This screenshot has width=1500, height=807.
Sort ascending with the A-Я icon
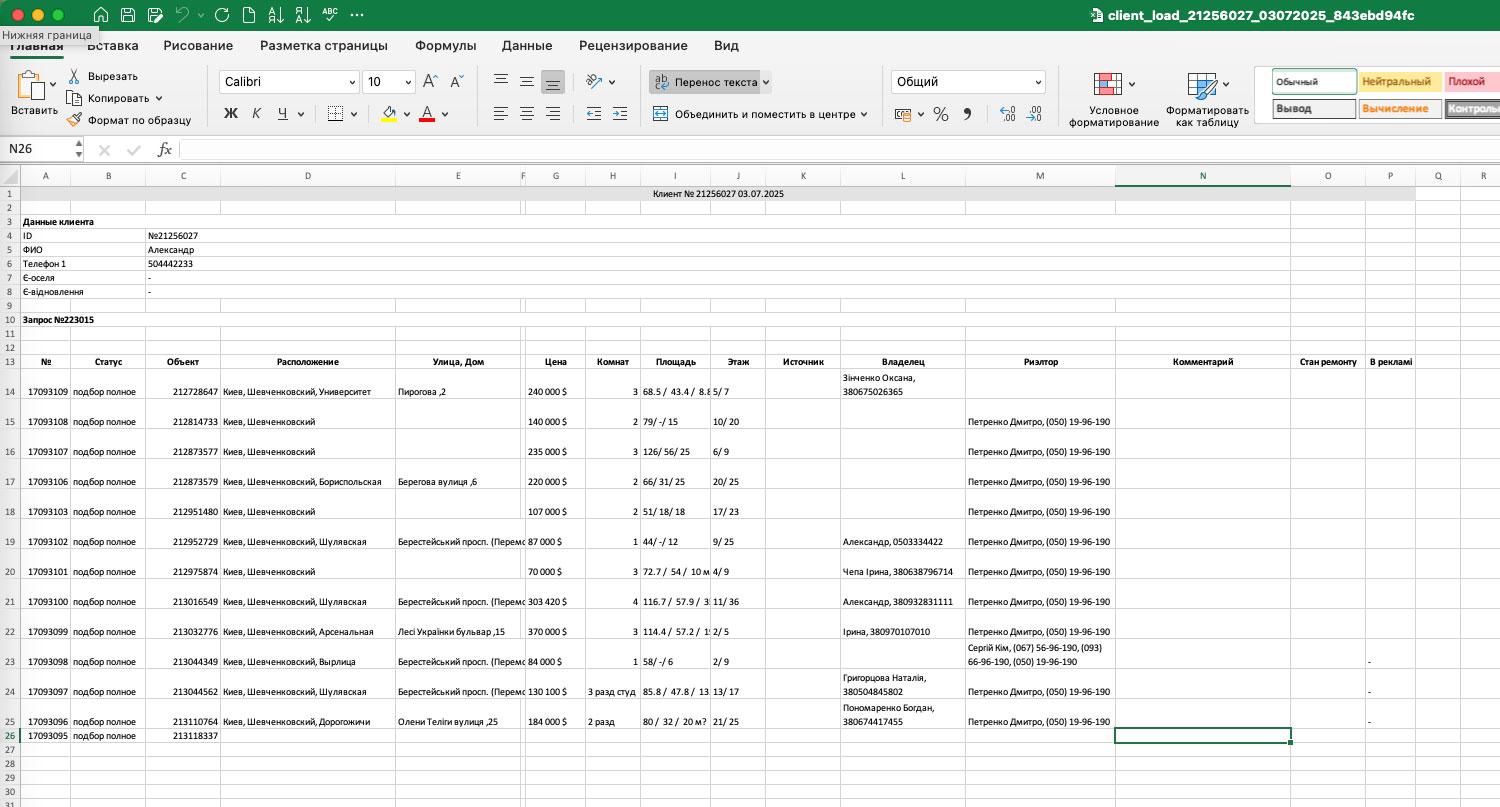click(276, 15)
